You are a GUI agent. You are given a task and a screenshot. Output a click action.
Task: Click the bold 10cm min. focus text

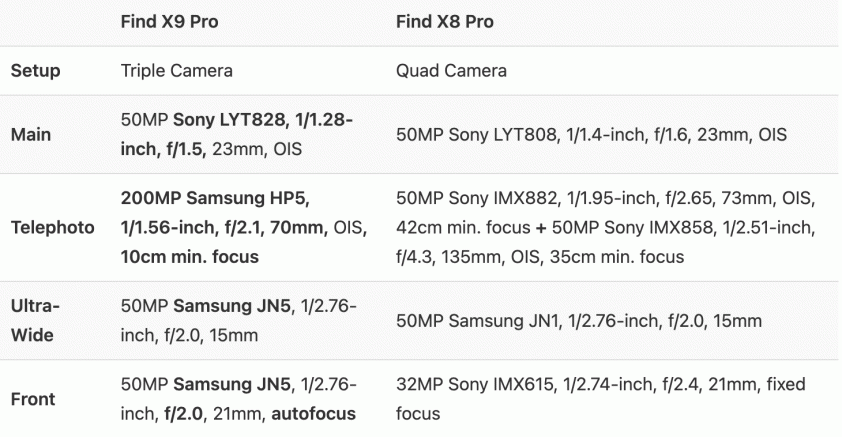pos(190,257)
